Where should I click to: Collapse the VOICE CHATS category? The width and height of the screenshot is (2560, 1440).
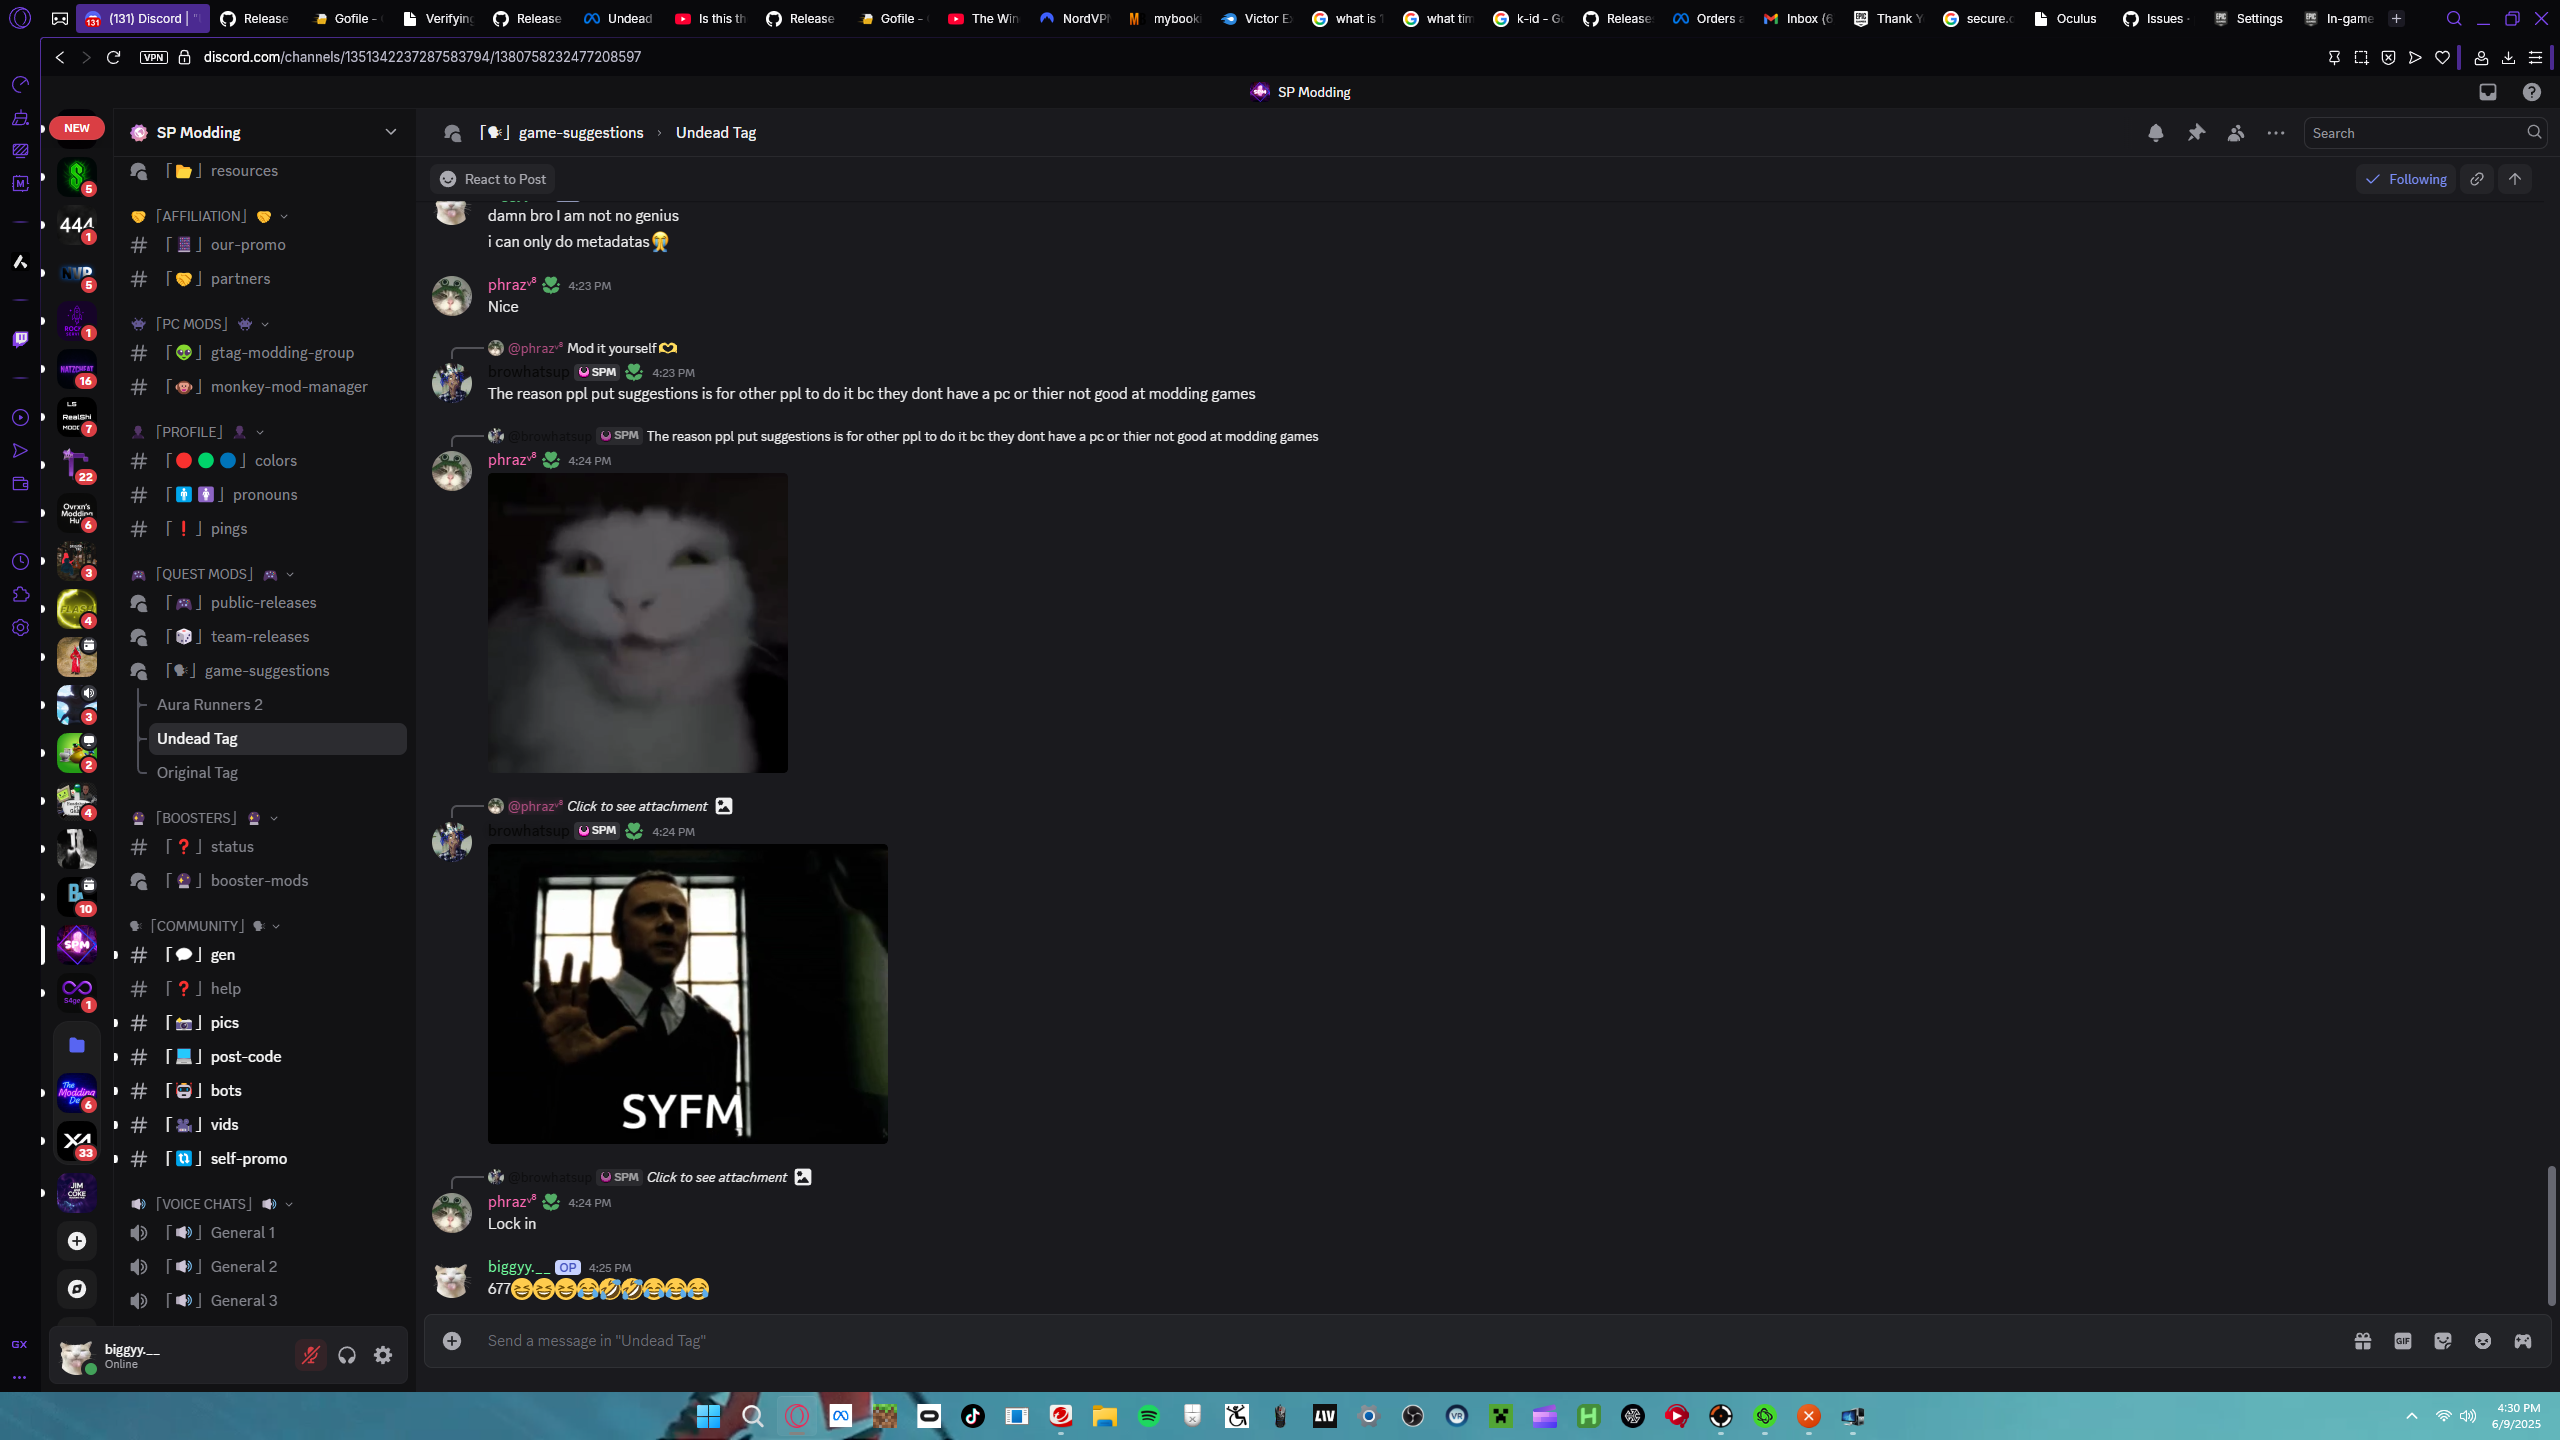coord(204,1204)
